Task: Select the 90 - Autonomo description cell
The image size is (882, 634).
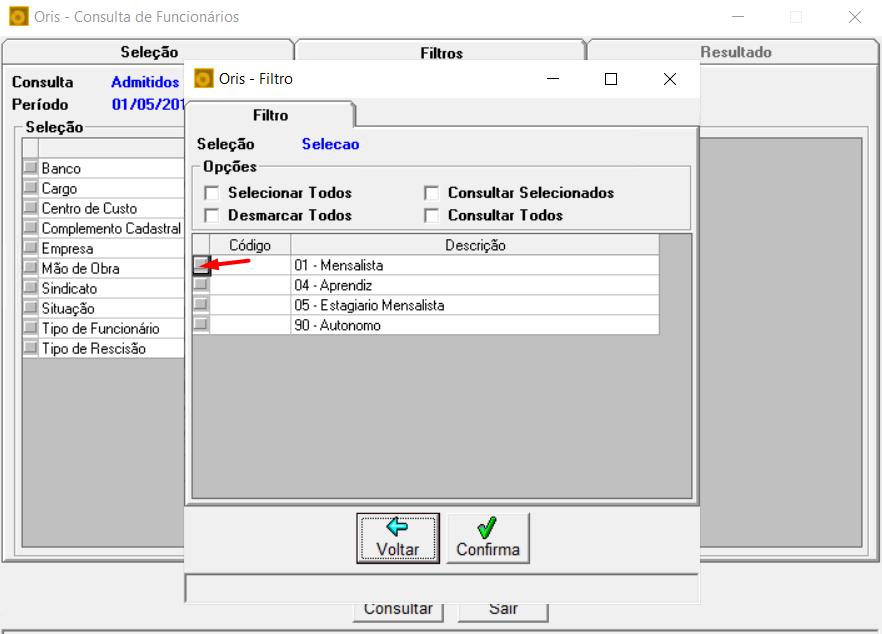Action: click(475, 325)
